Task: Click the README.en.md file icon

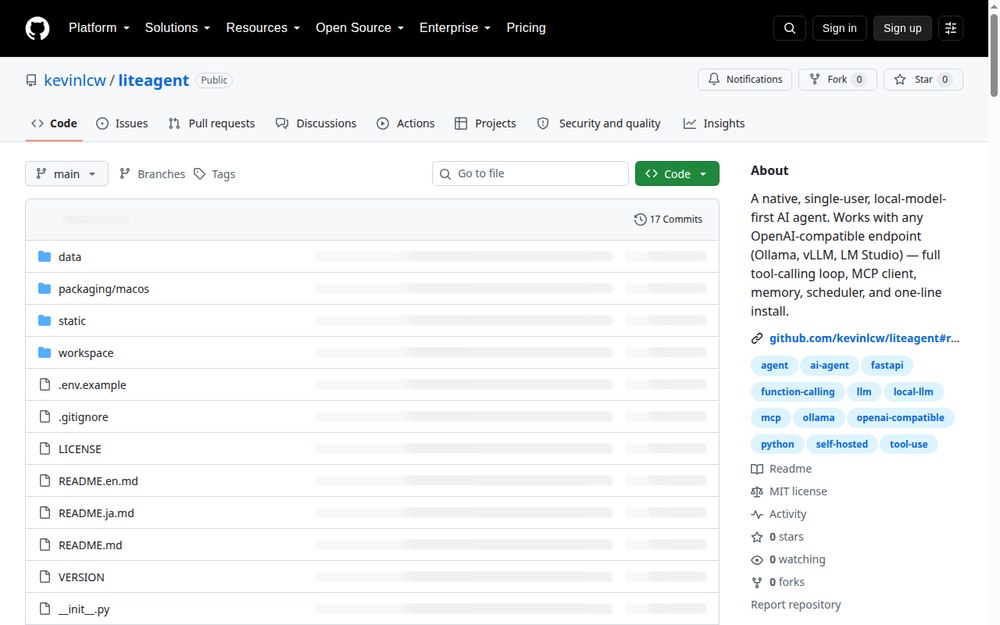Action: 45,480
